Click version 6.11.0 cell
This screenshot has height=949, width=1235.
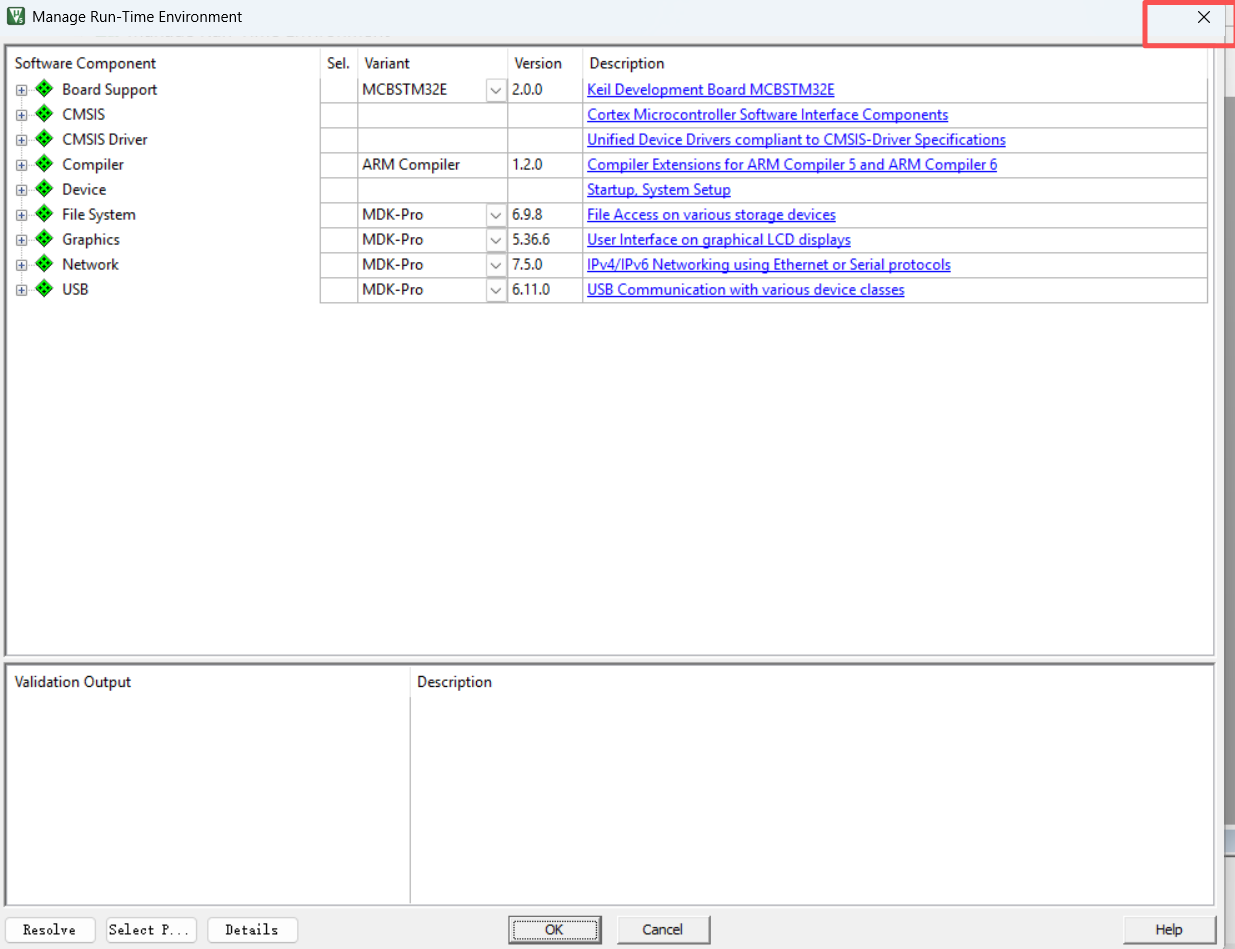click(x=545, y=290)
